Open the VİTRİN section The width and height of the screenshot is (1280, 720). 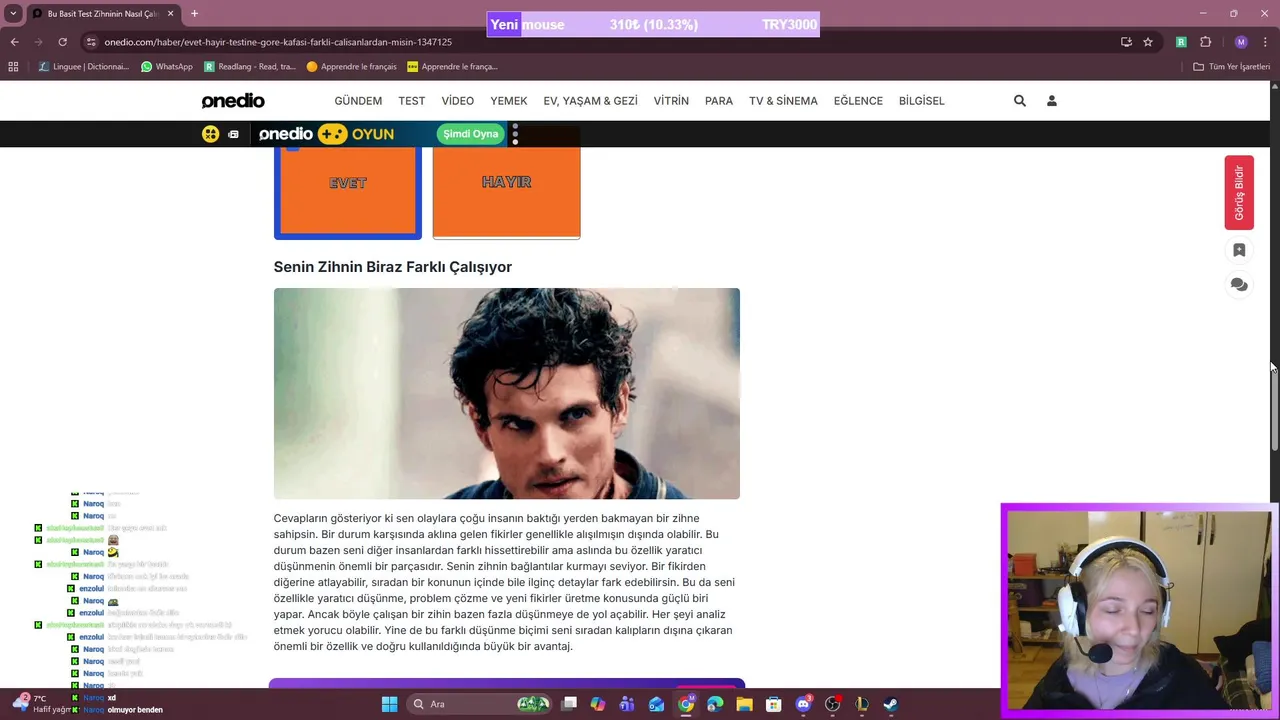coord(671,101)
